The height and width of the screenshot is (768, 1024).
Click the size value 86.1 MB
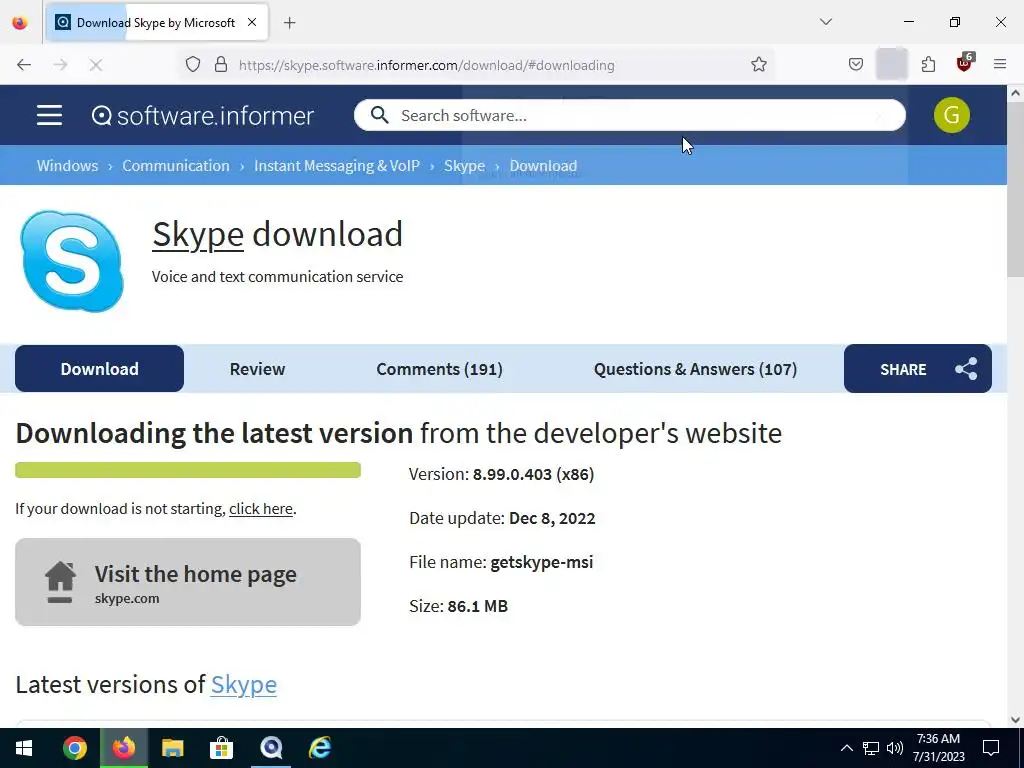(477, 606)
